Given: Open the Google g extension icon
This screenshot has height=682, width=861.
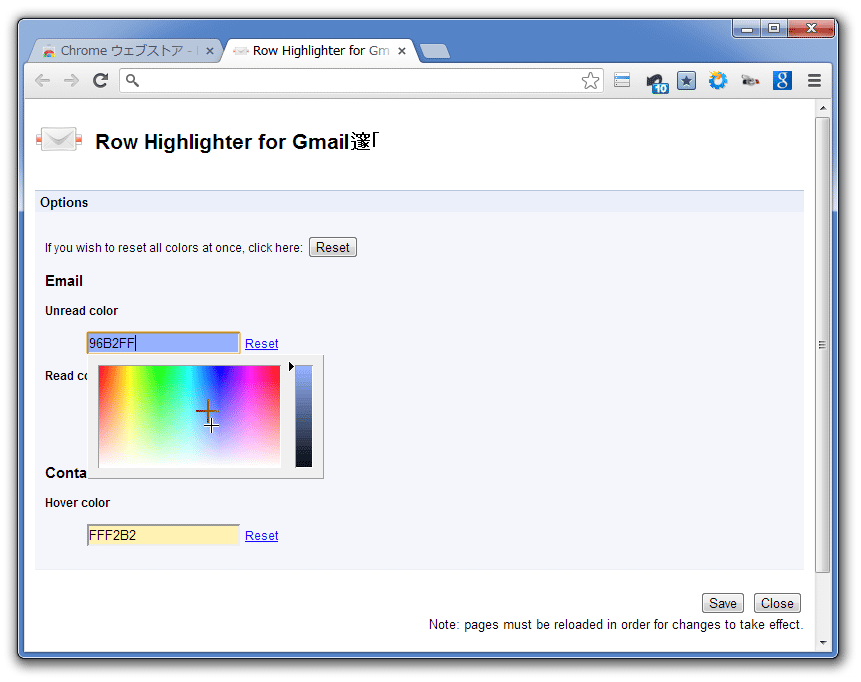Looking at the screenshot, I should [x=782, y=81].
